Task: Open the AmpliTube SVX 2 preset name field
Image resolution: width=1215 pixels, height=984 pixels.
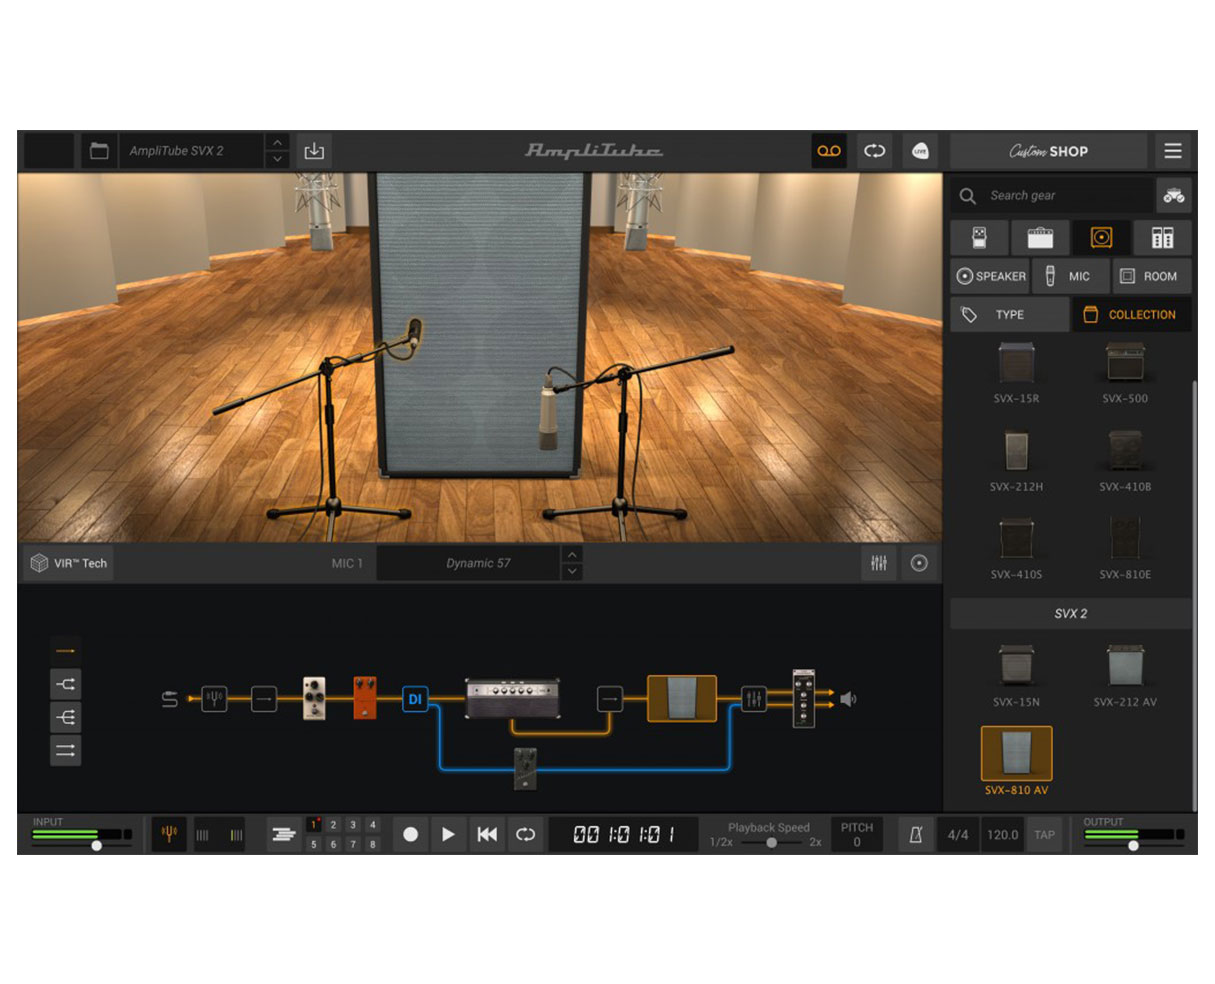Action: 191,151
